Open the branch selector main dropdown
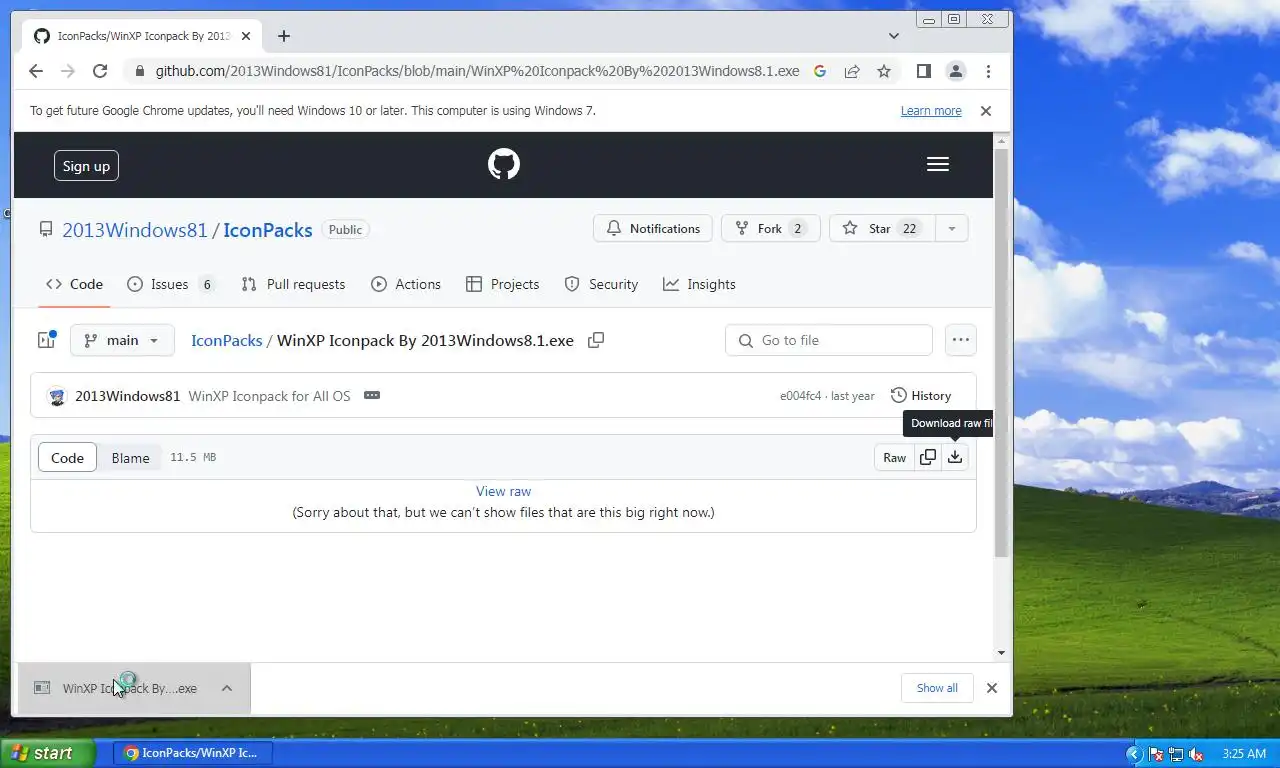This screenshot has width=1280, height=768. [122, 340]
